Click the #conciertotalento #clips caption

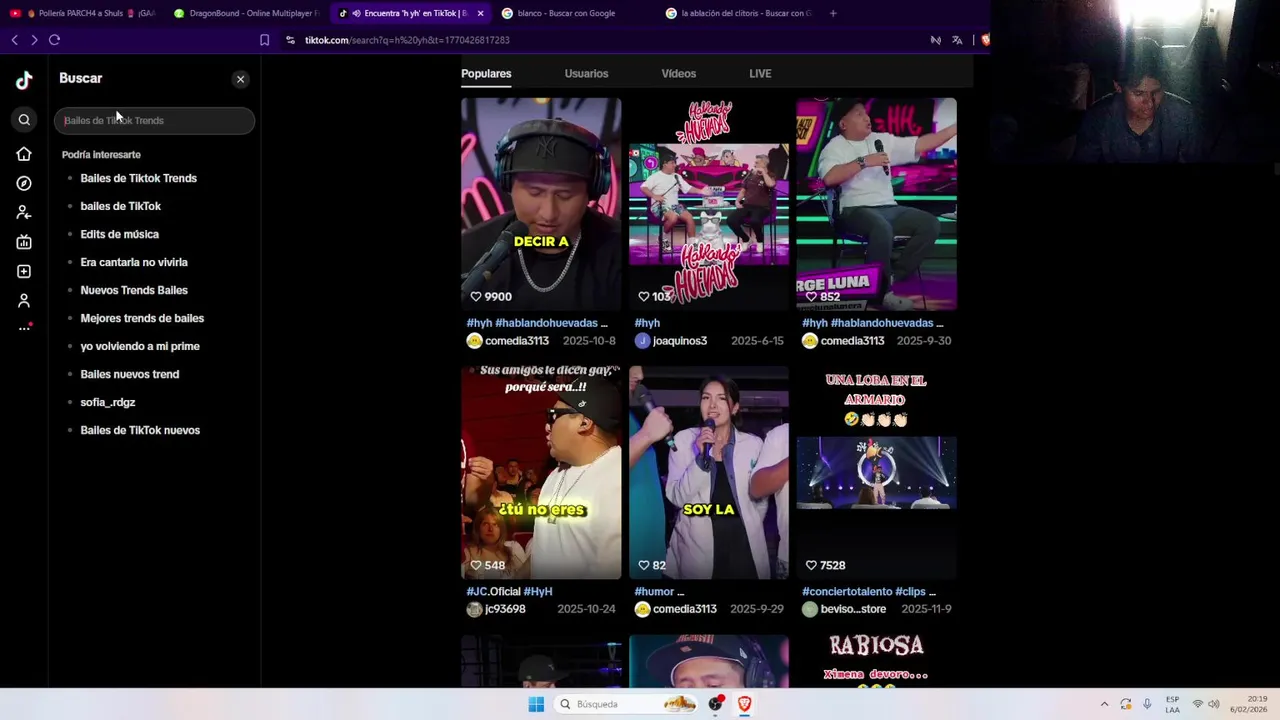pos(869,591)
